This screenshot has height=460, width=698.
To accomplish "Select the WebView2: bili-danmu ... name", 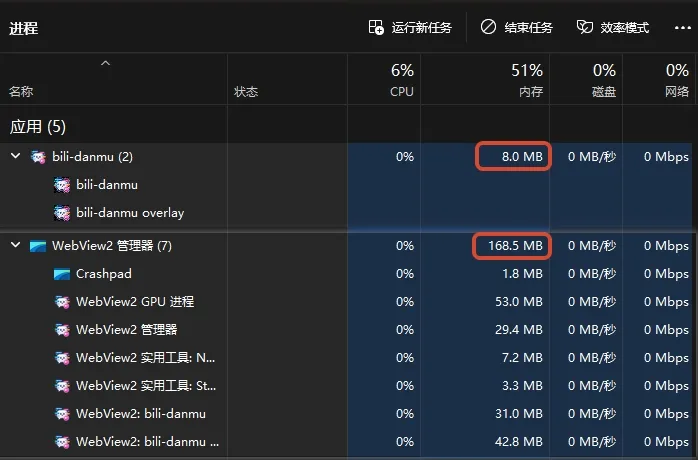I will [x=147, y=442].
